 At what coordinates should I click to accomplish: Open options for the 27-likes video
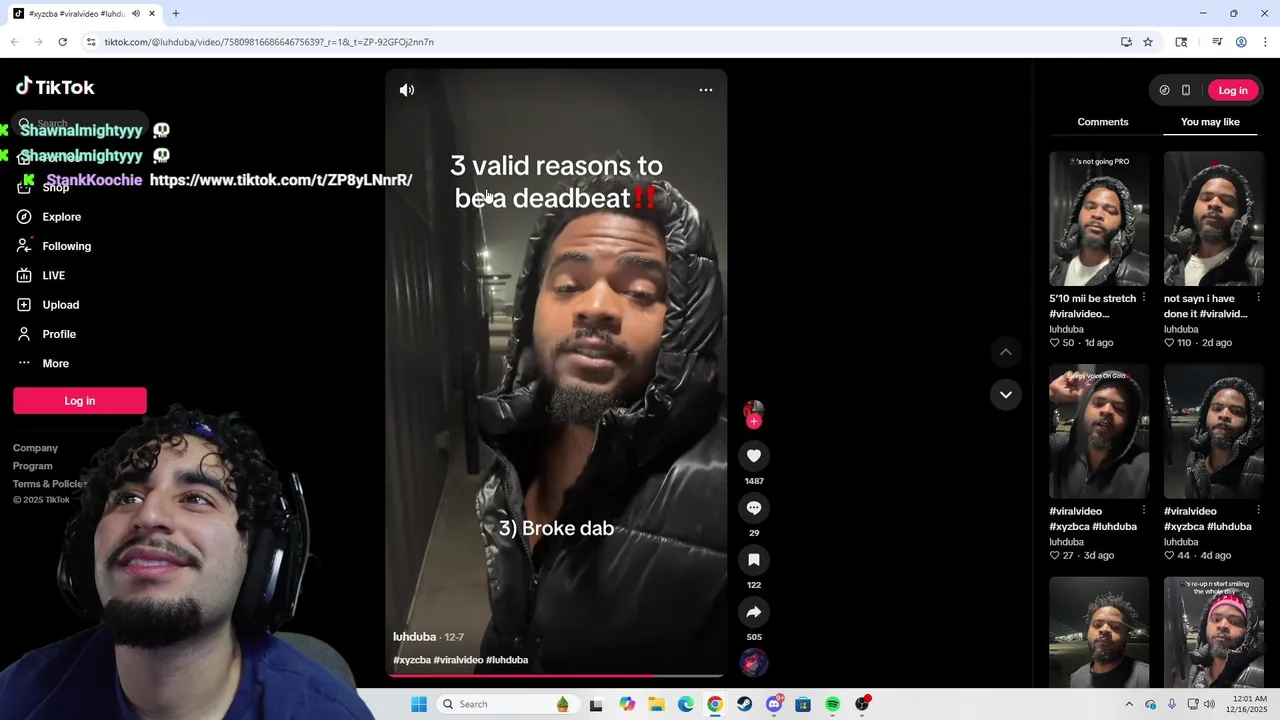pyautogui.click(x=1144, y=510)
